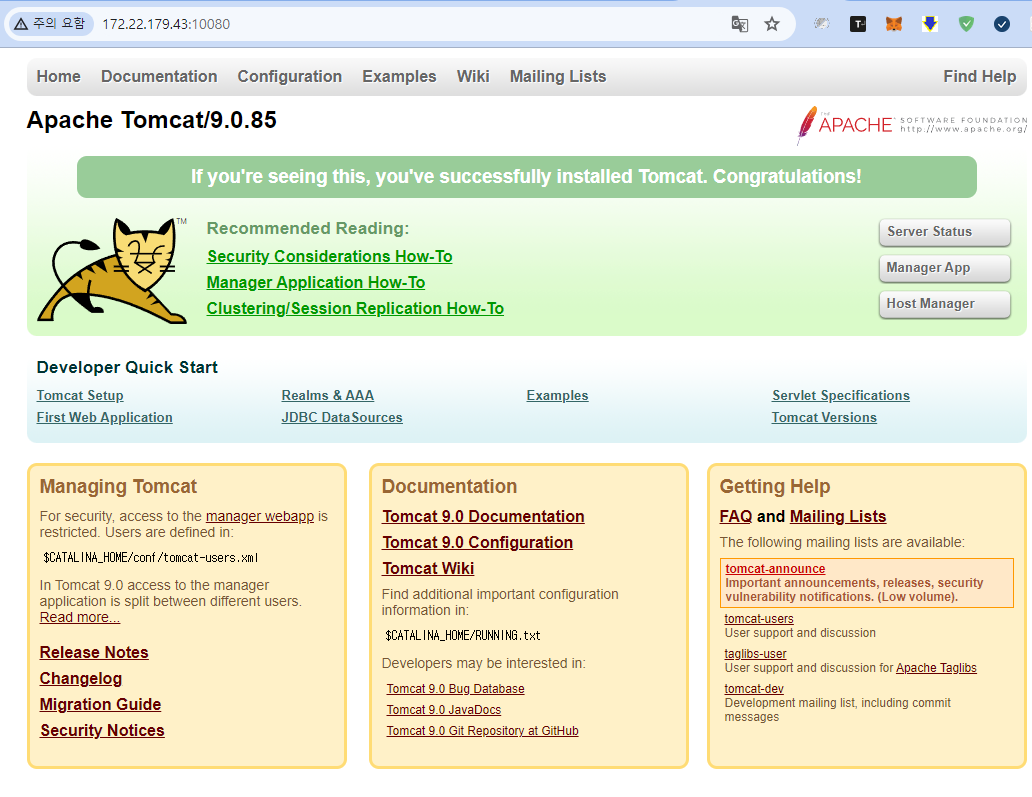Click the Manager App button

pyautogui.click(x=944, y=268)
